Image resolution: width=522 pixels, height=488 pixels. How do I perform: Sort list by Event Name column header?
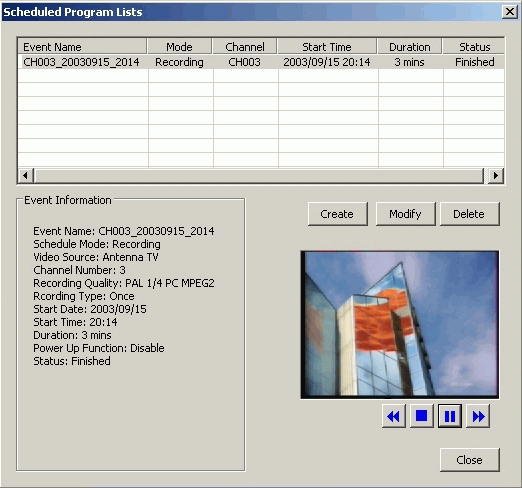click(82, 47)
